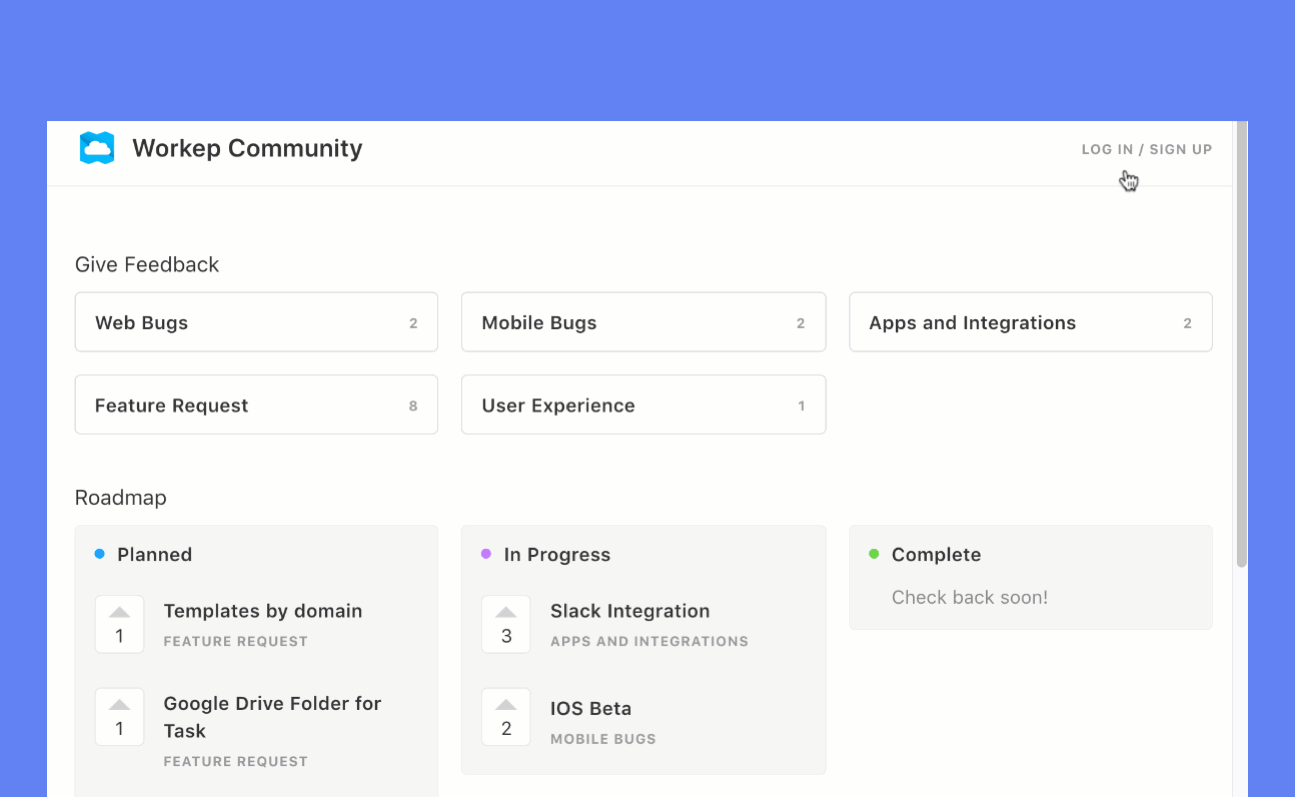Open Google Drive Folder for Task post
Image resolution: width=1295 pixels, height=797 pixels.
tap(272, 717)
